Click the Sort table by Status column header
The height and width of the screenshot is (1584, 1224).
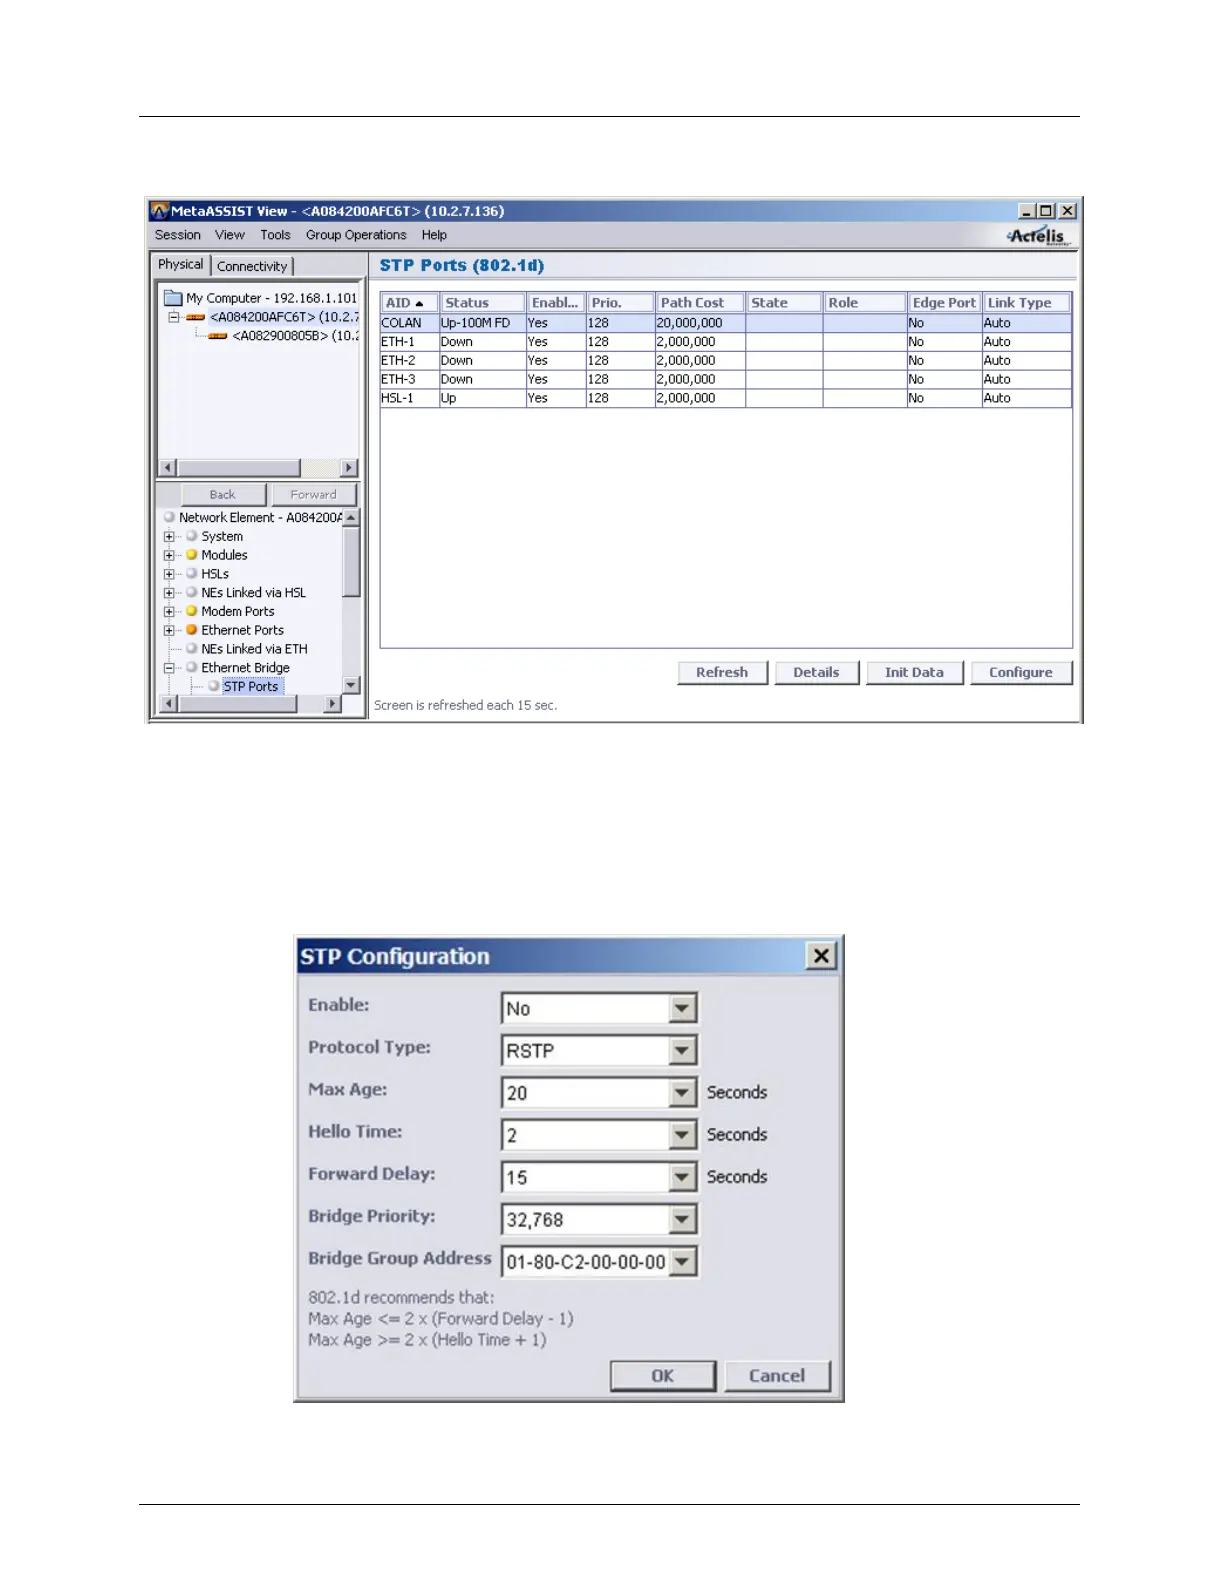point(482,303)
